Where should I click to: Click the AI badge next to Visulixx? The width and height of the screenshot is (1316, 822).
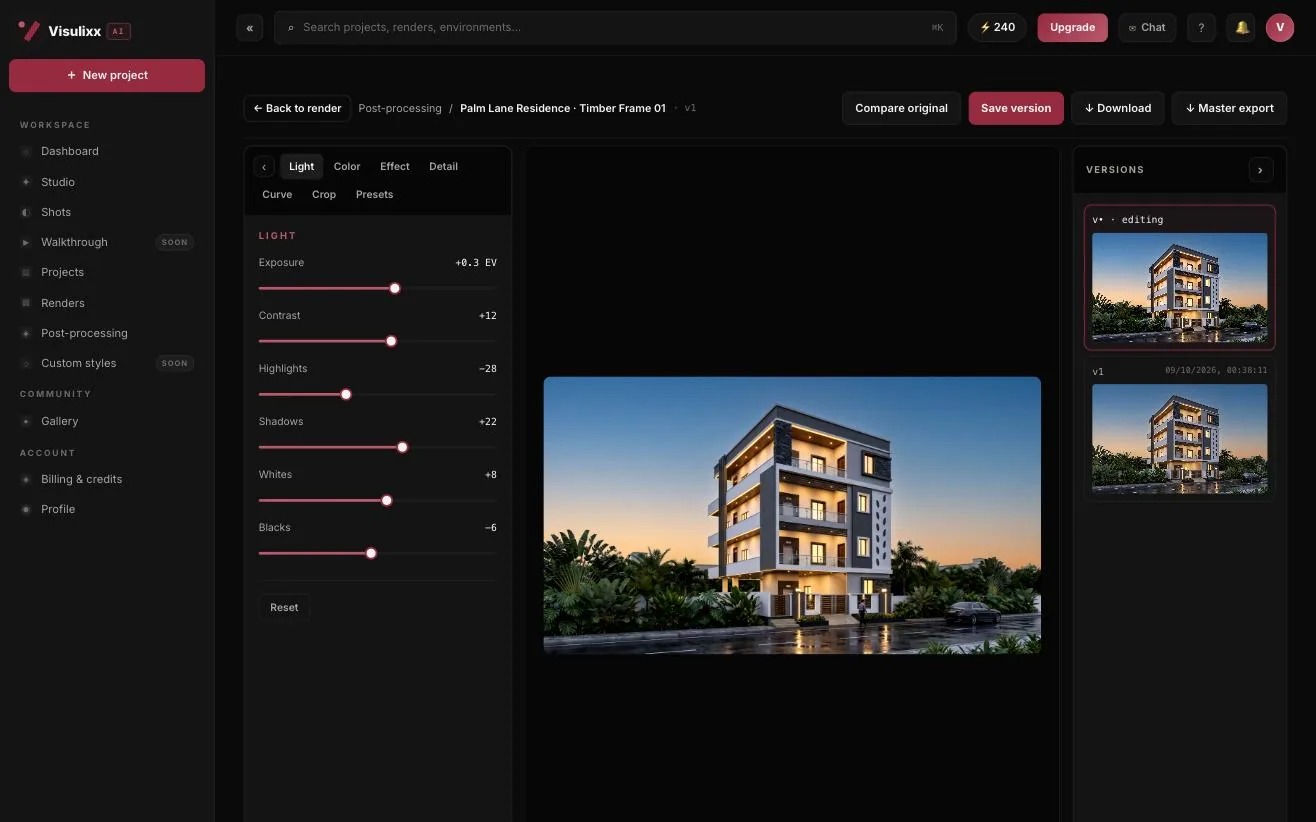pos(118,31)
